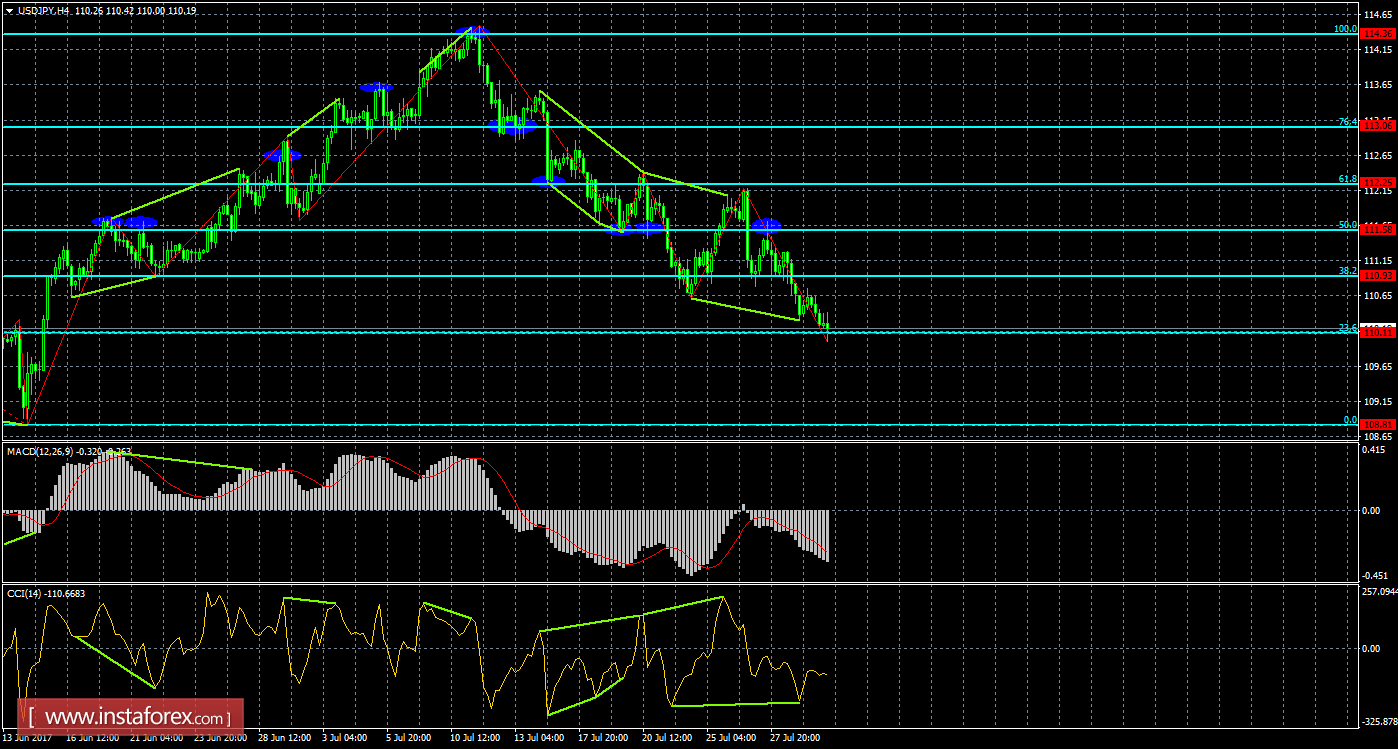
Task: Click the 111.58 Fibonacci price tag
Action: pyautogui.click(x=1378, y=230)
